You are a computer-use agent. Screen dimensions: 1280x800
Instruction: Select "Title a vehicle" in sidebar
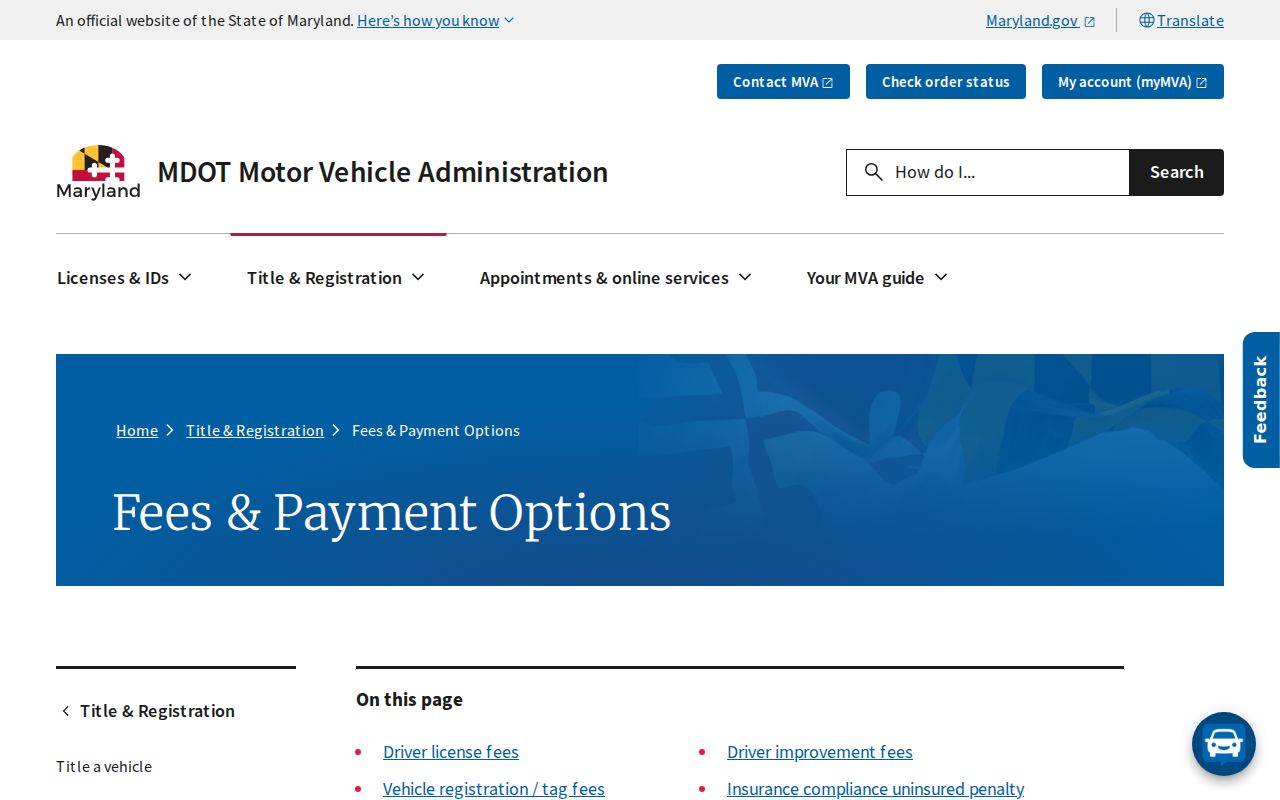tap(104, 767)
